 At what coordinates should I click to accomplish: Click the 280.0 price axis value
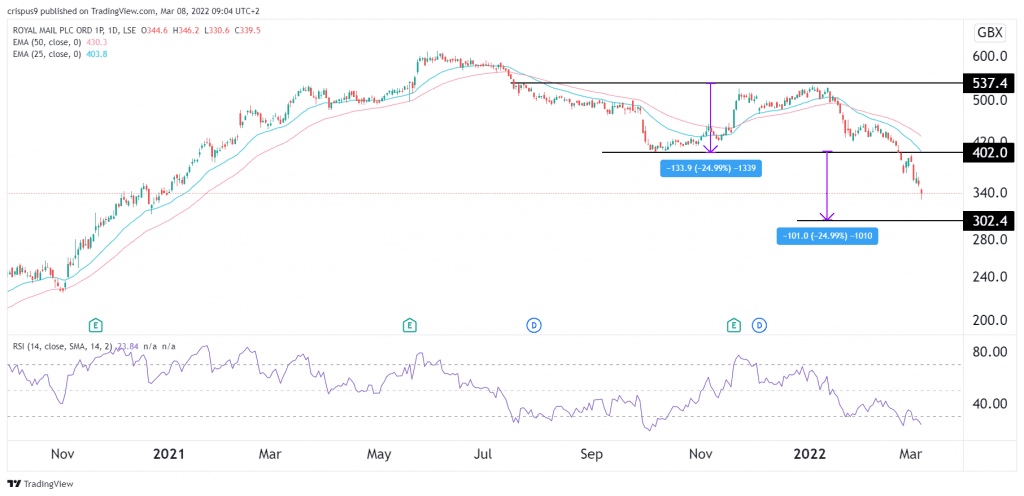[988, 240]
